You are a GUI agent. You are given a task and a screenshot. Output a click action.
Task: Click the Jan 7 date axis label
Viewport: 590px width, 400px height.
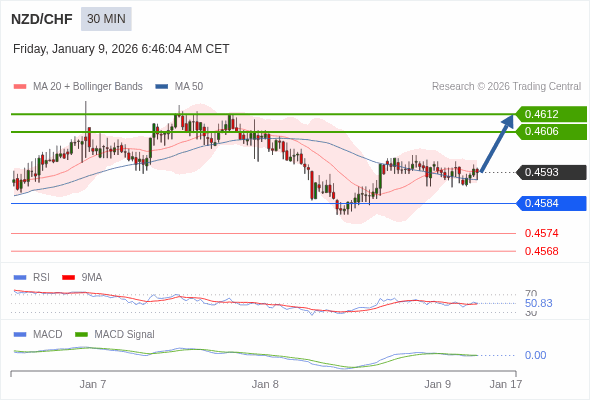(x=93, y=384)
